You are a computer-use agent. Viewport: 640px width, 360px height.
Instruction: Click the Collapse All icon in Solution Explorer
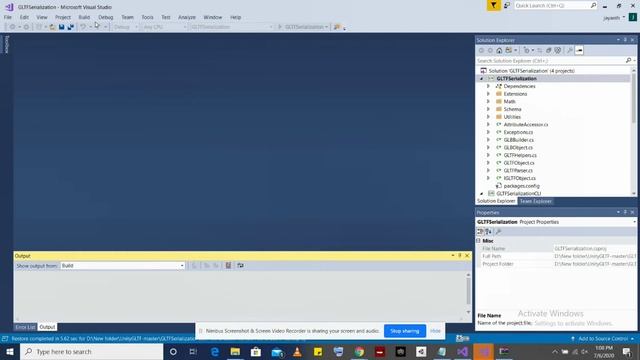(549, 51)
